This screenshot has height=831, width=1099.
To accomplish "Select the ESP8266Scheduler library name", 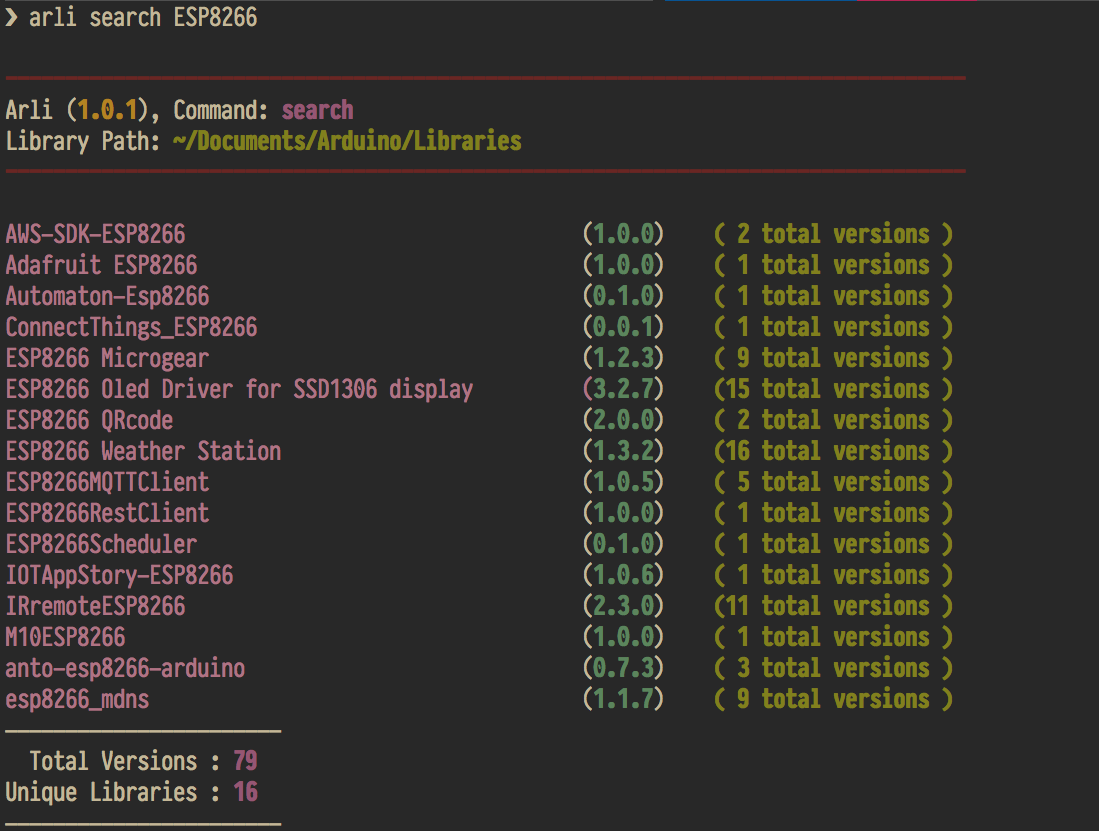I will coord(102,544).
